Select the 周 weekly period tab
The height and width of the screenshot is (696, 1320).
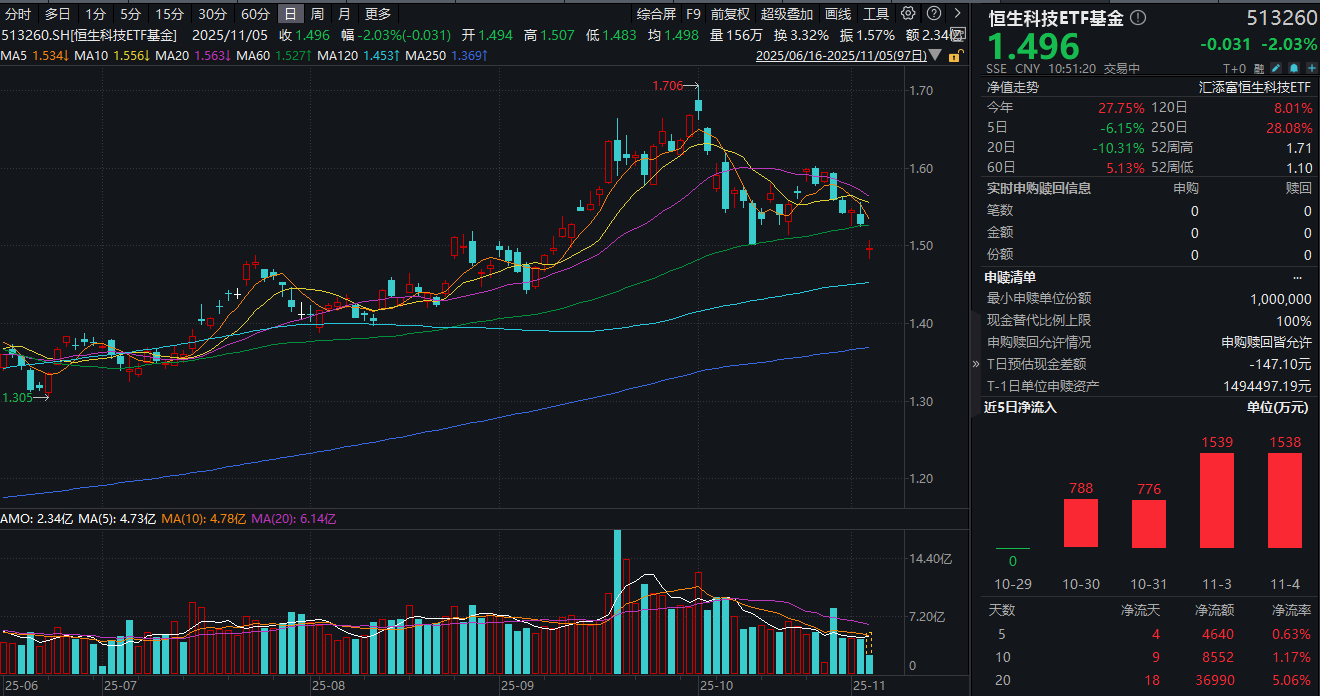click(x=317, y=14)
